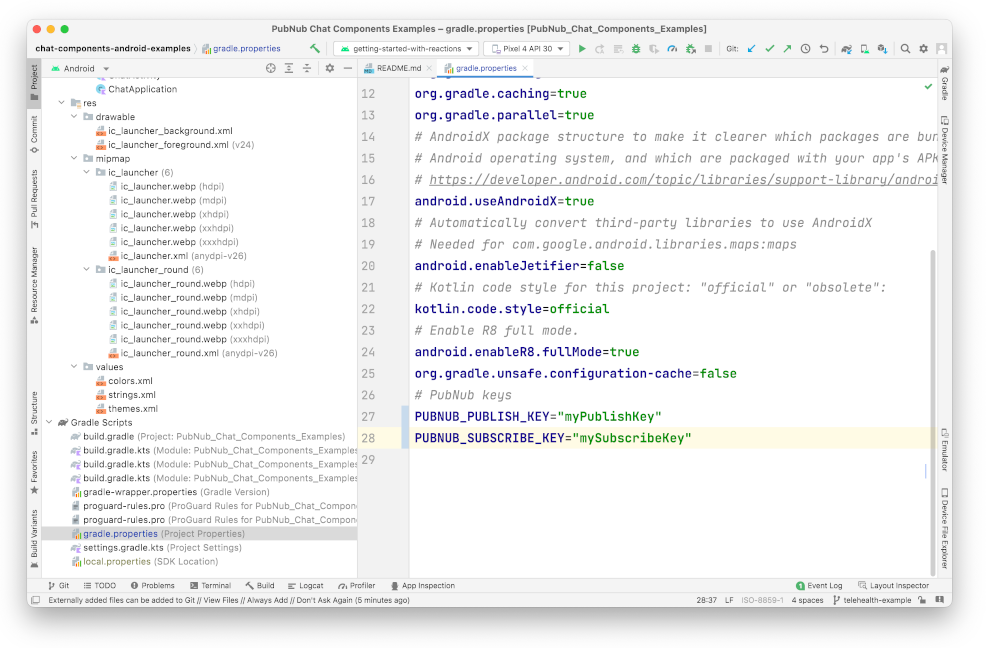This screenshot has width=1000, height=648.
Task: Commit changes using the green checkmark icon
Action: tap(768, 47)
